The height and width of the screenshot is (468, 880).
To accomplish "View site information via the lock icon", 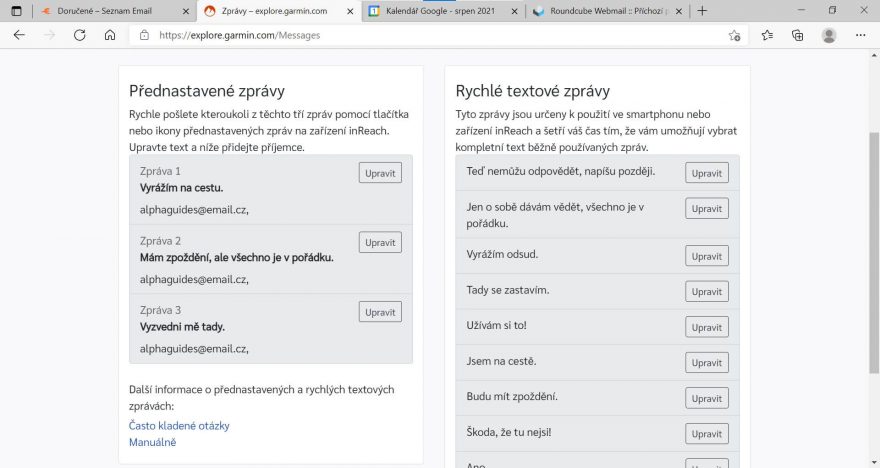I will click(144, 35).
